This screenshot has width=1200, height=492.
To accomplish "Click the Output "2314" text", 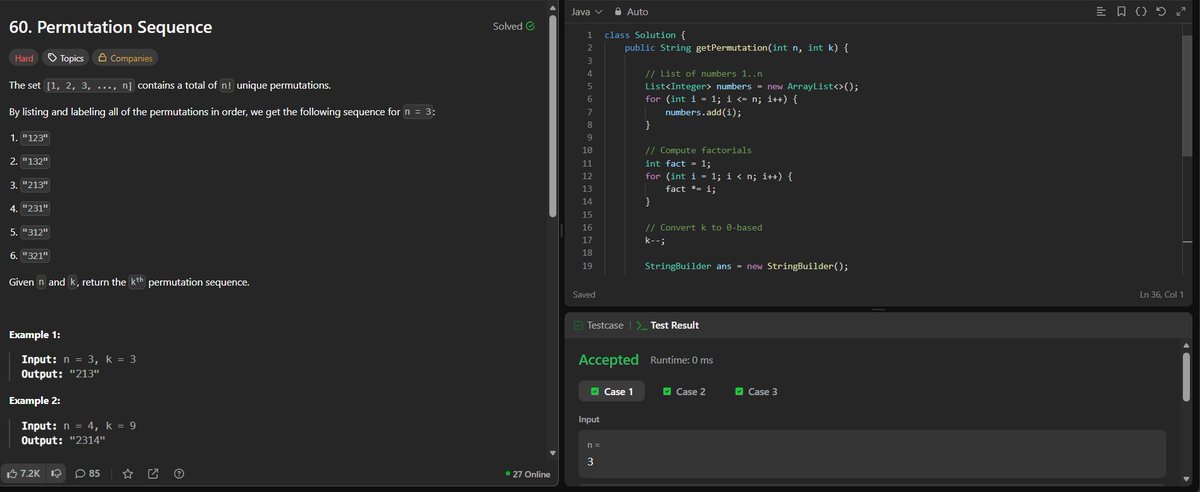I will tap(64, 440).
